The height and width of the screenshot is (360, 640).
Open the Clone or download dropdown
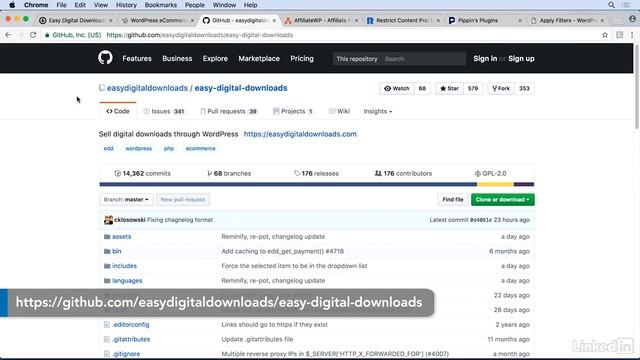(502, 200)
